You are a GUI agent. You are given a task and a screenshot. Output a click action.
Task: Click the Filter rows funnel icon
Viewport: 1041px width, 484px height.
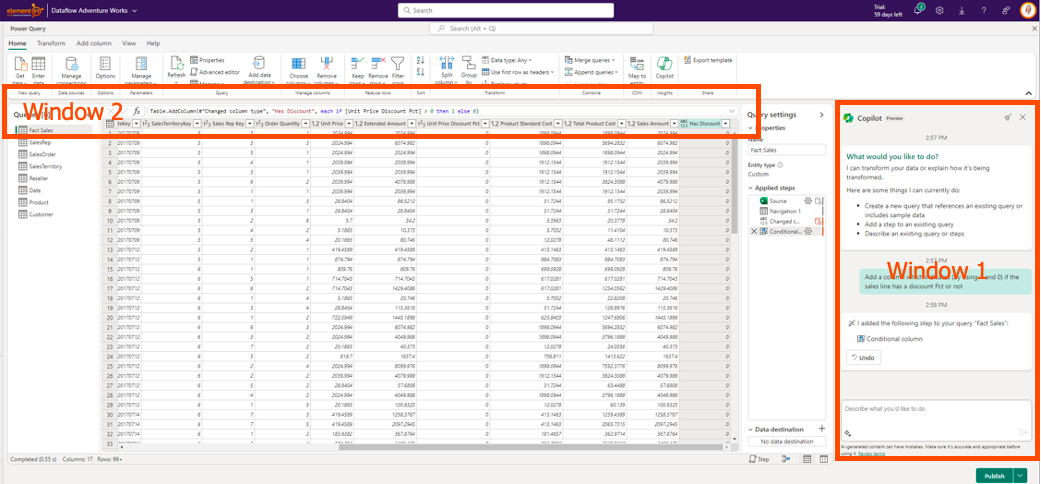[397, 64]
